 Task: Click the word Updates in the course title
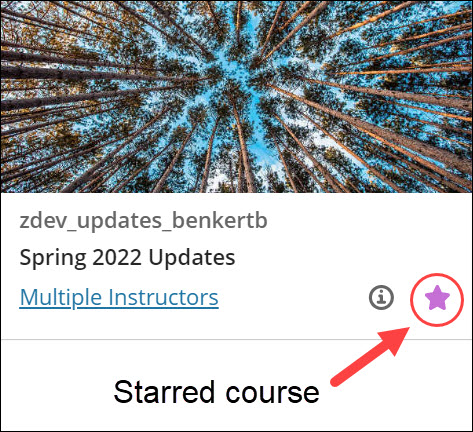click(x=192, y=258)
